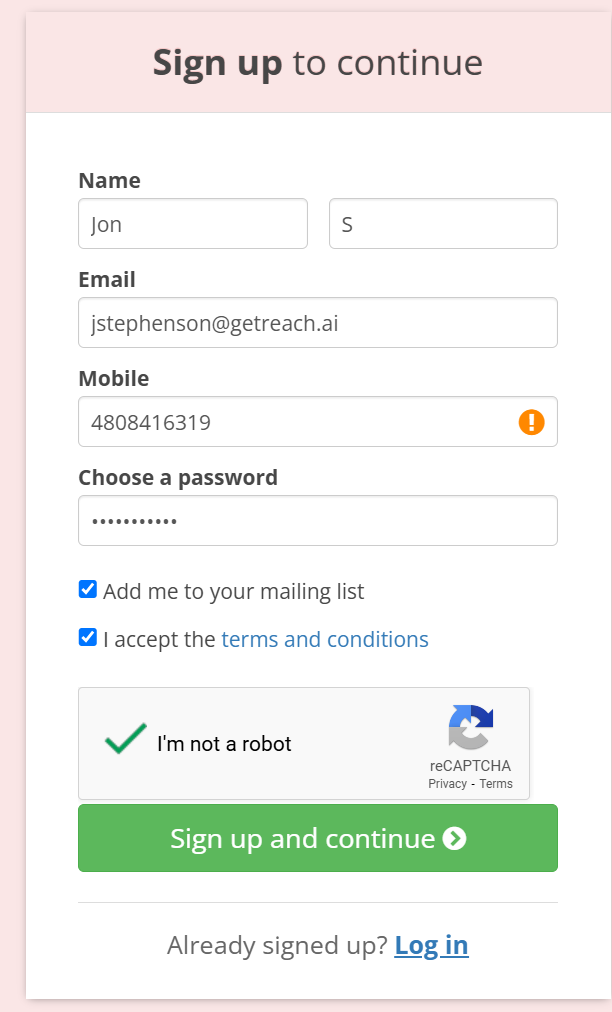This screenshot has width=612, height=1012.
Task: Focus the Choose a password field
Action: point(318,520)
